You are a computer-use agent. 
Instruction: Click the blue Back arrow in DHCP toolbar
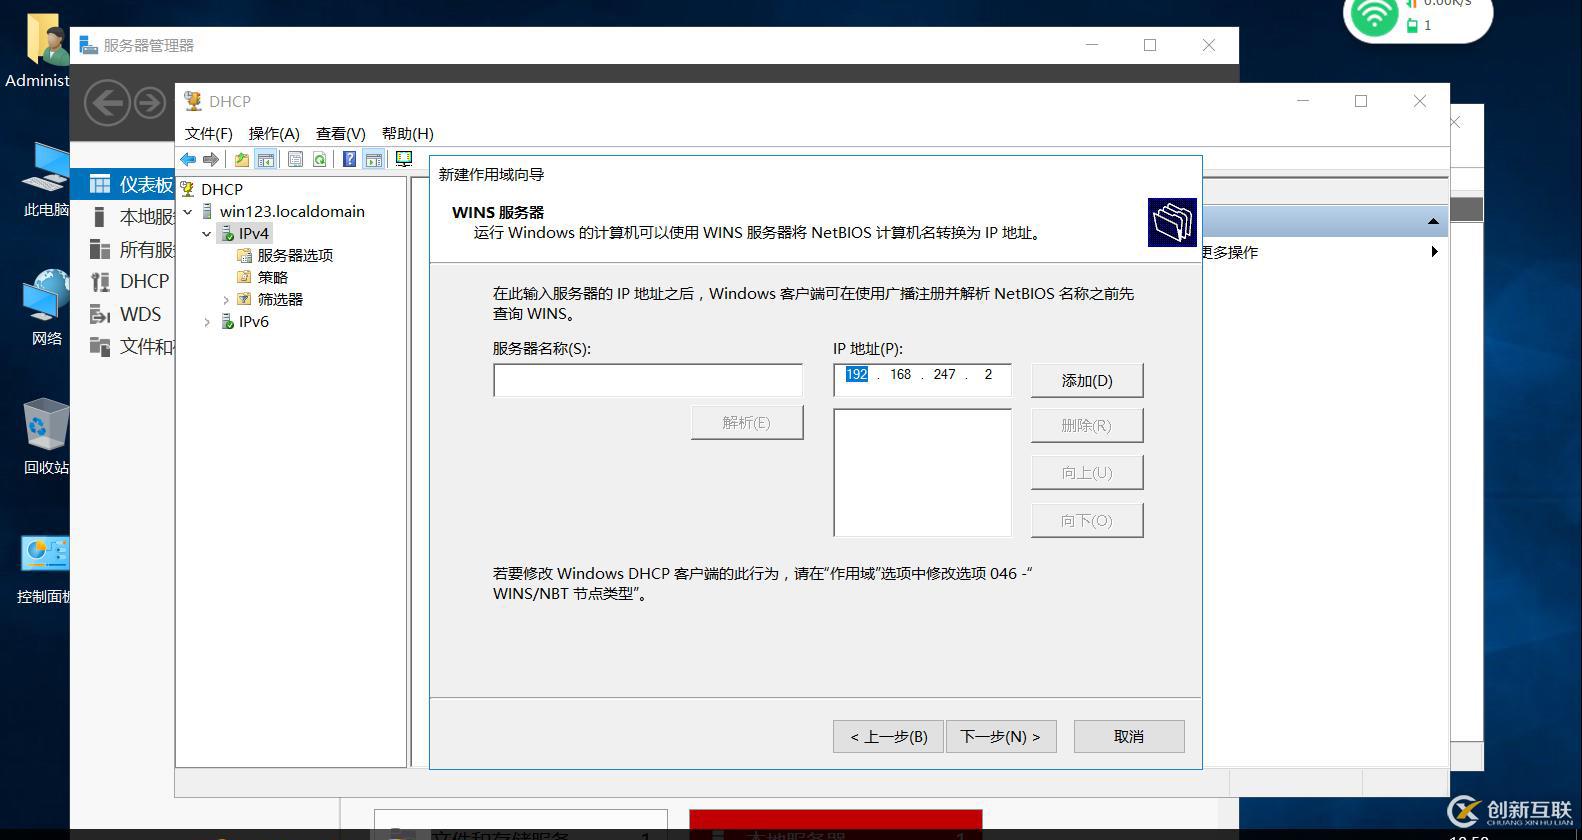(x=188, y=159)
